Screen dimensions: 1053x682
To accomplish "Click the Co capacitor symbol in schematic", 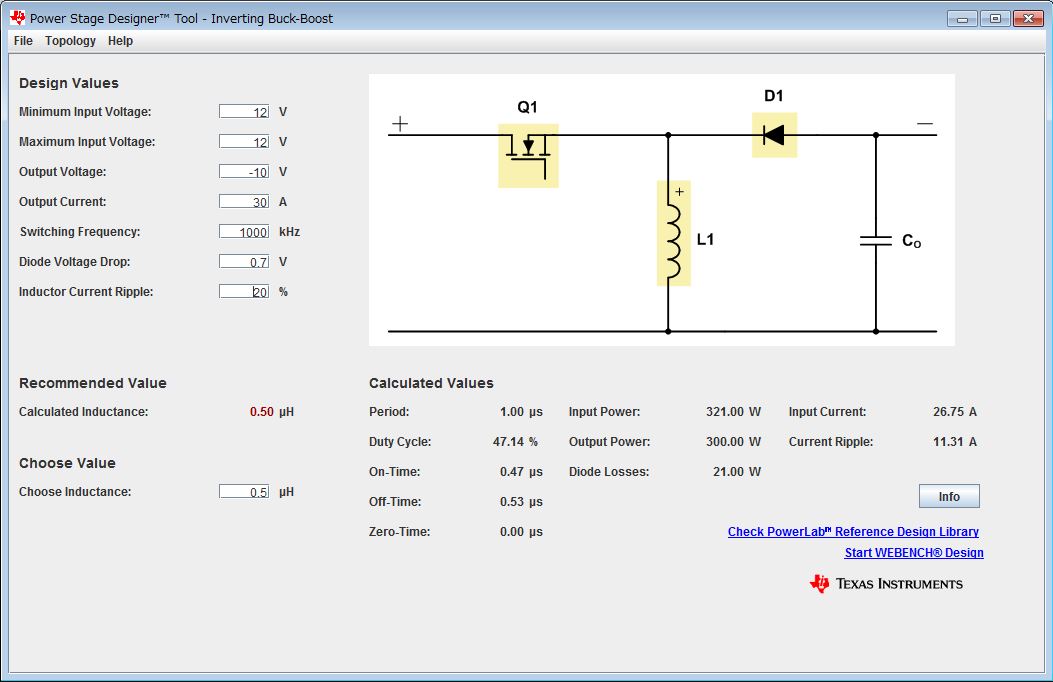I will click(875, 240).
